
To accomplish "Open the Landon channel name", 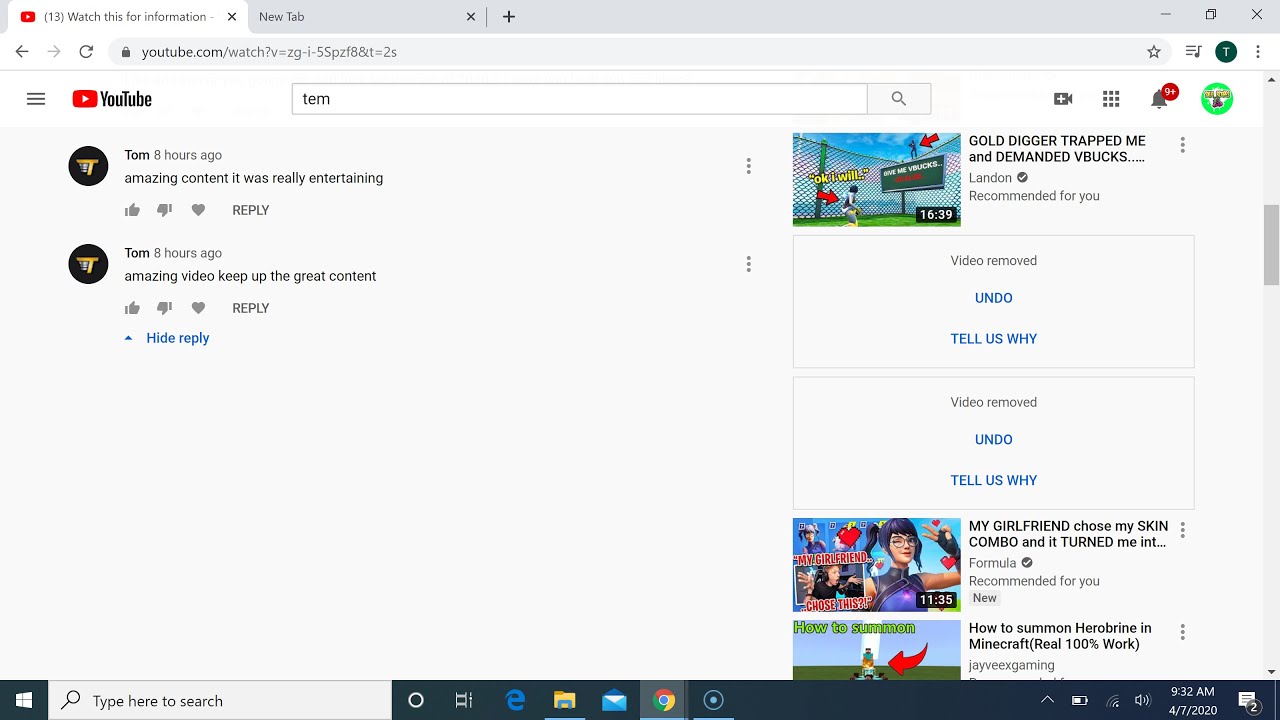I will click(990, 178).
